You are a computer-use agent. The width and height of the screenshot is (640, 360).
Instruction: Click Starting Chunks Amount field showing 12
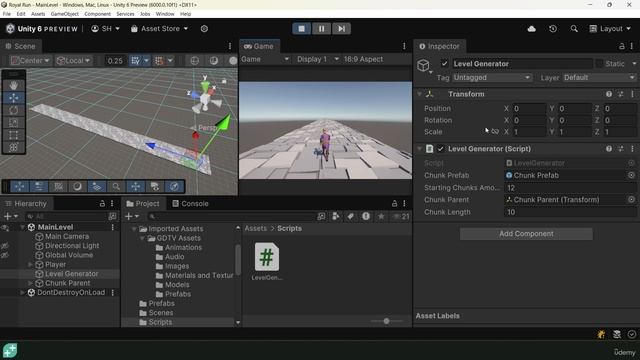tap(570, 188)
